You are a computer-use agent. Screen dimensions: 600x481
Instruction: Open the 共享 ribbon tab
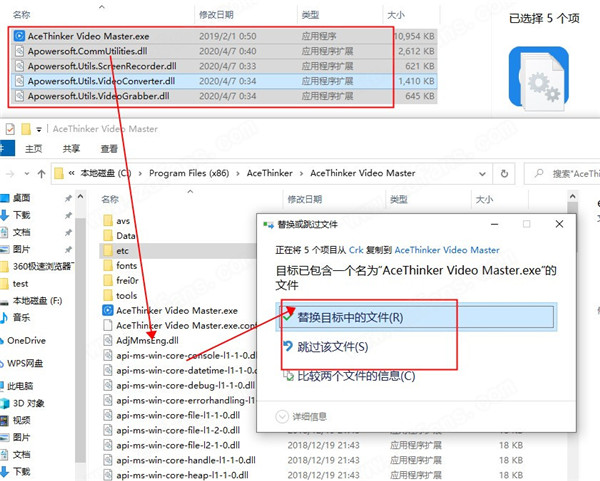pos(71,148)
